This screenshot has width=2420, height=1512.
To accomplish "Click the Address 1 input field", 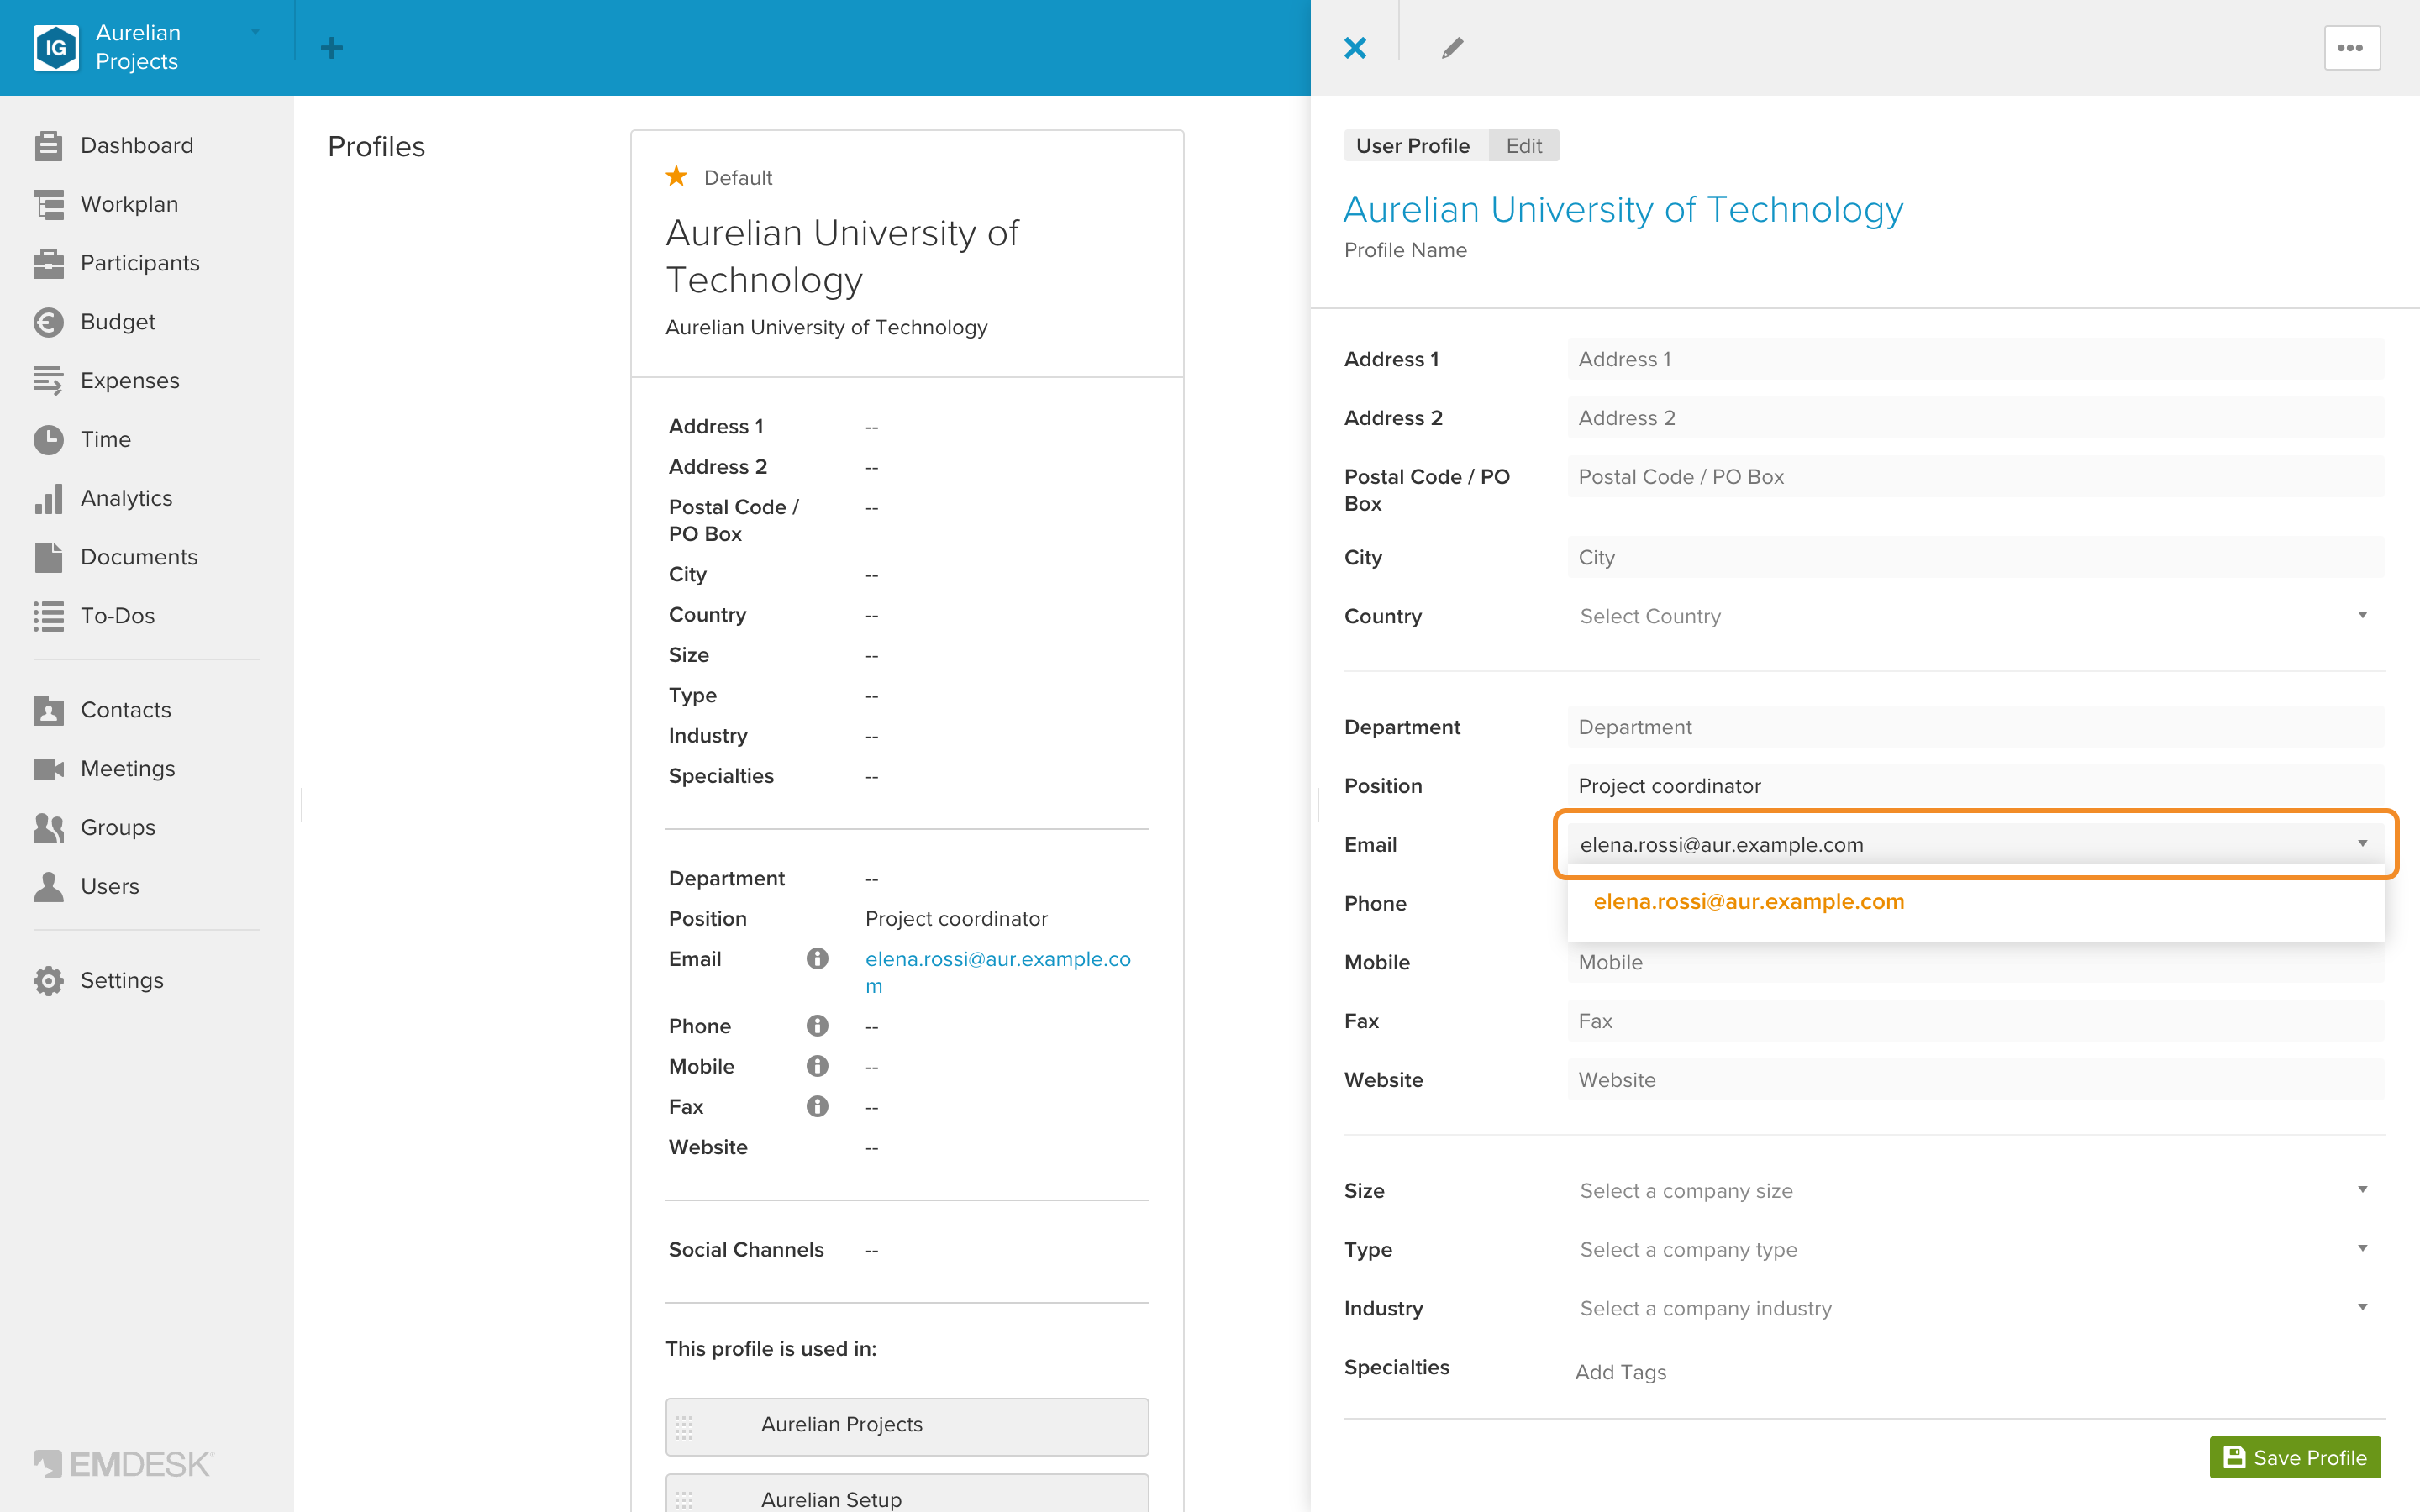I will [x=1975, y=360].
